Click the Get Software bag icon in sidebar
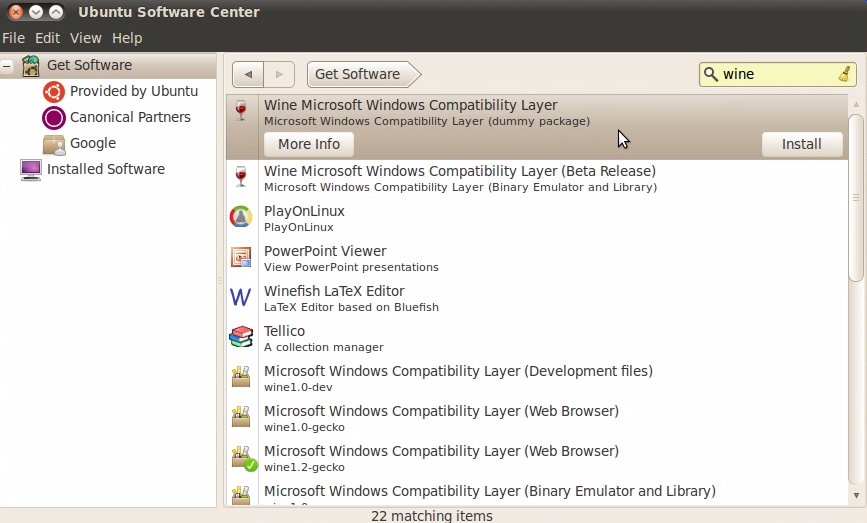Image resolution: width=867 pixels, height=523 pixels. 31,66
